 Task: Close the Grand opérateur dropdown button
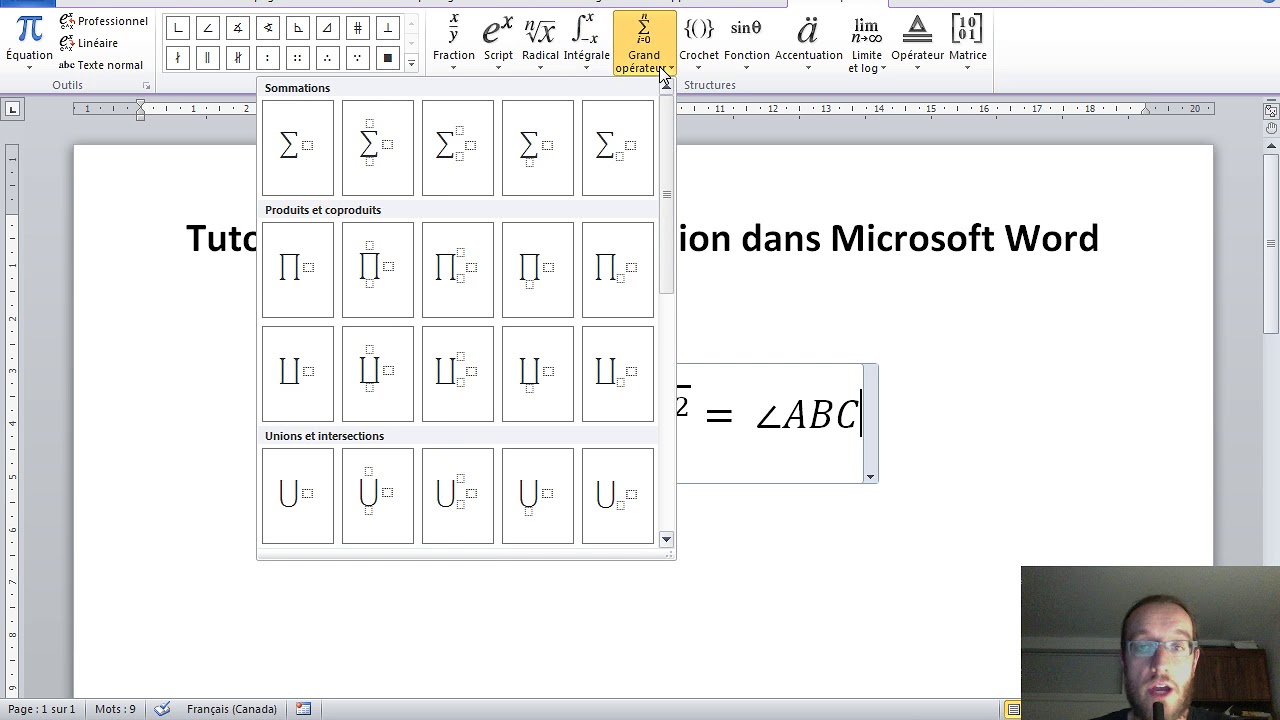(644, 44)
